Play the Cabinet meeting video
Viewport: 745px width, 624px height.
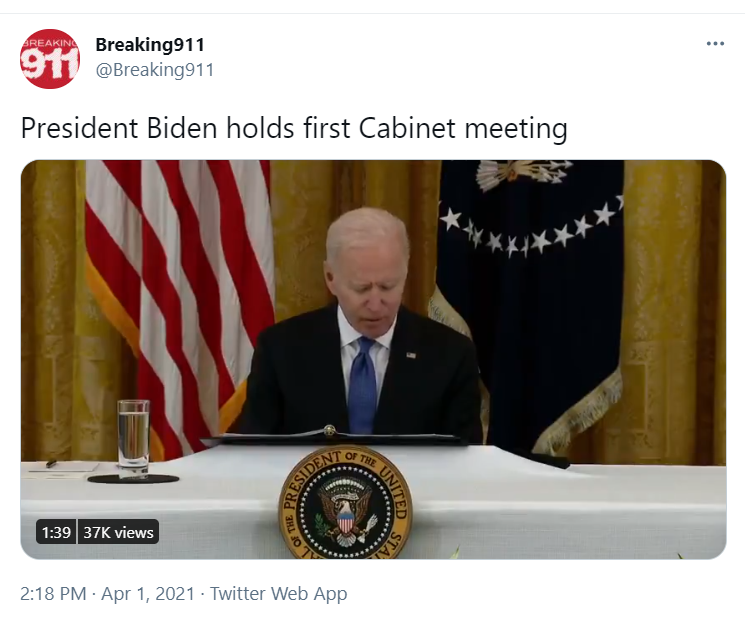[x=373, y=359]
